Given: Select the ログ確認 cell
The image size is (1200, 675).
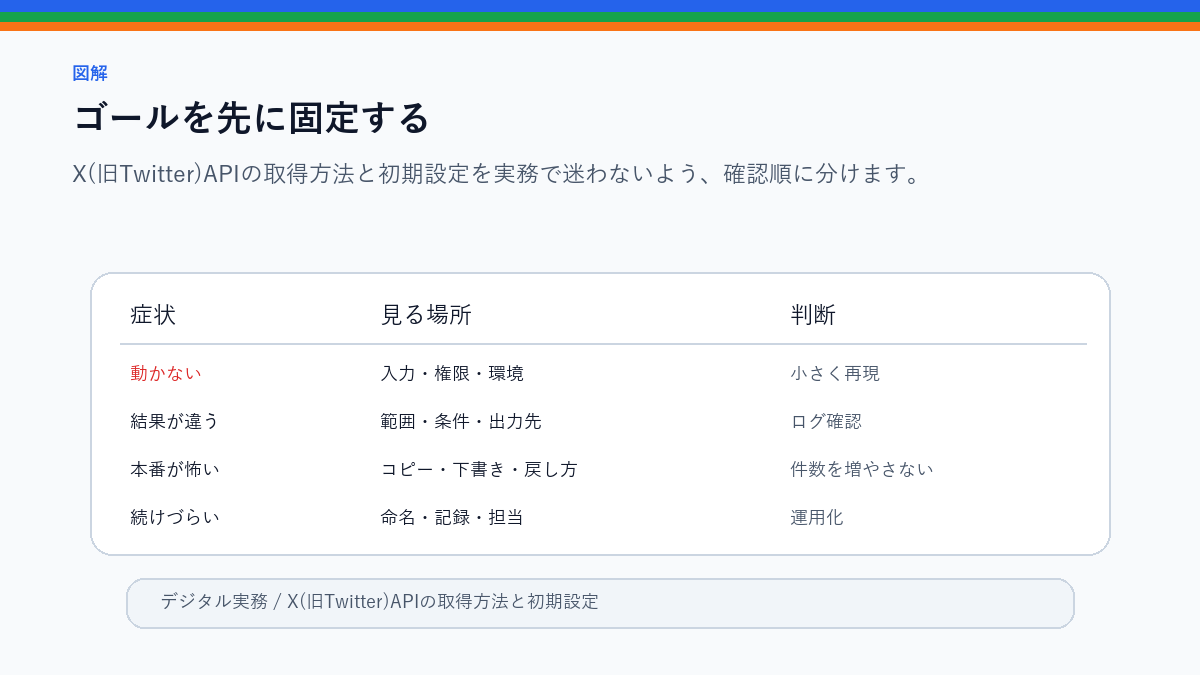Looking at the screenshot, I should 826,421.
